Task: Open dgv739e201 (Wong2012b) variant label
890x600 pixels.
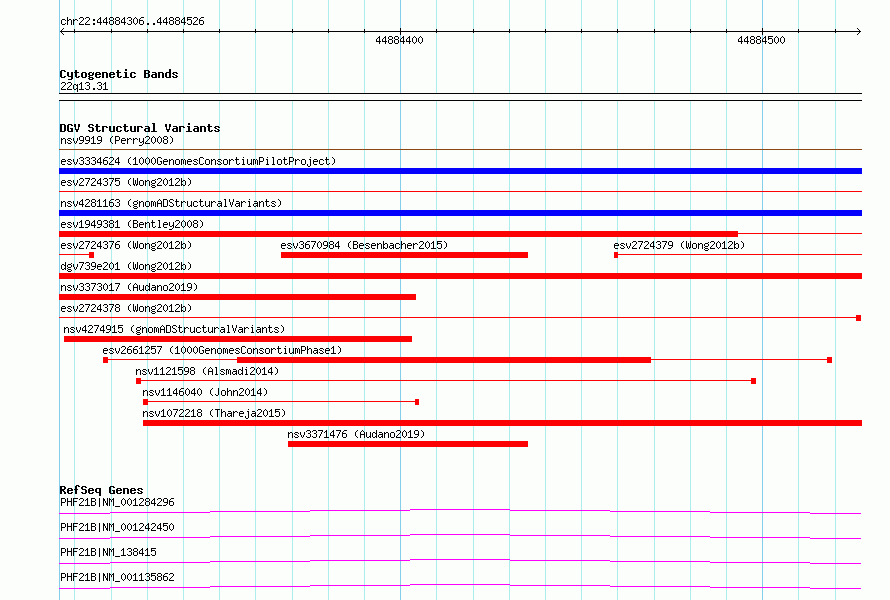Action: click(126, 266)
